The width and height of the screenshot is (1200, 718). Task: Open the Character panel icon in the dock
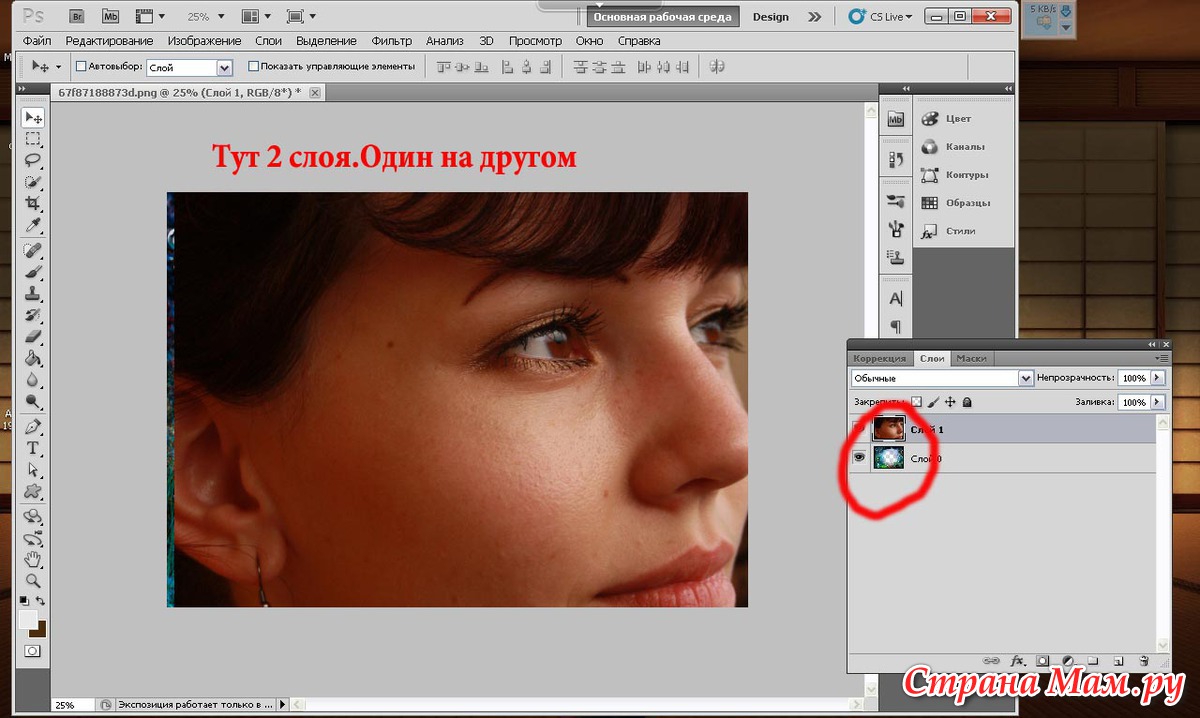click(895, 299)
